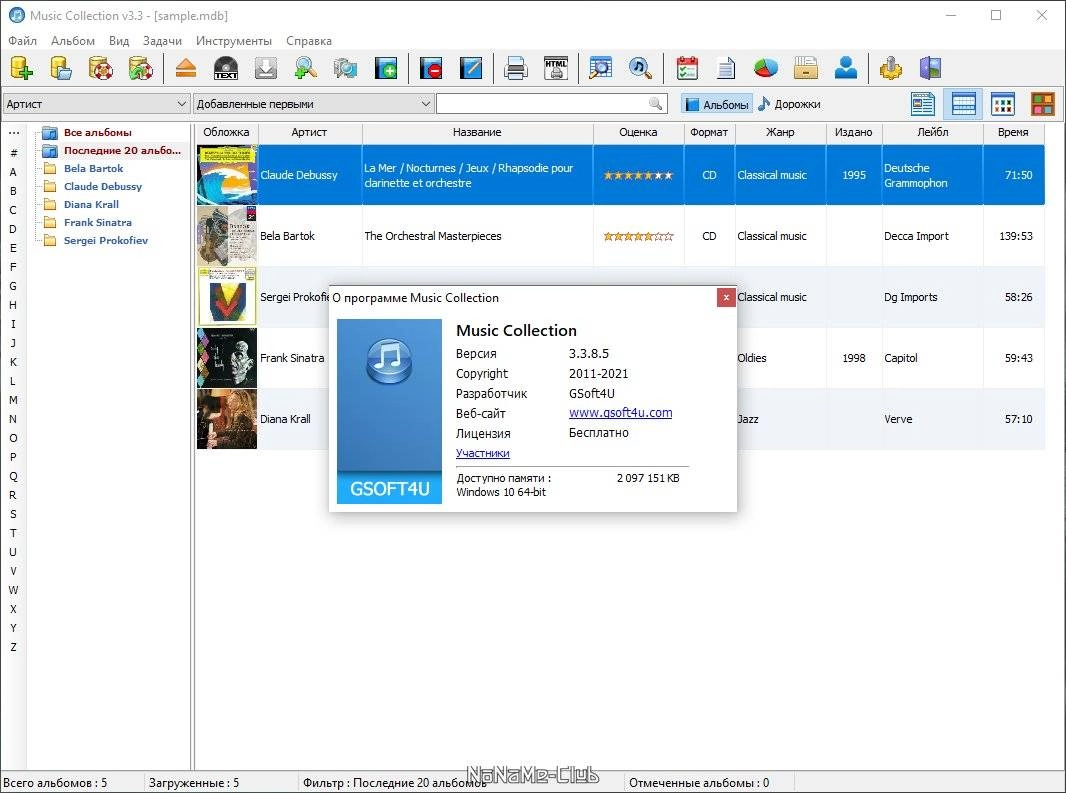The width and height of the screenshot is (1066, 793).
Task: Click the database backup icon with lifebuoy
Action: tap(101, 68)
